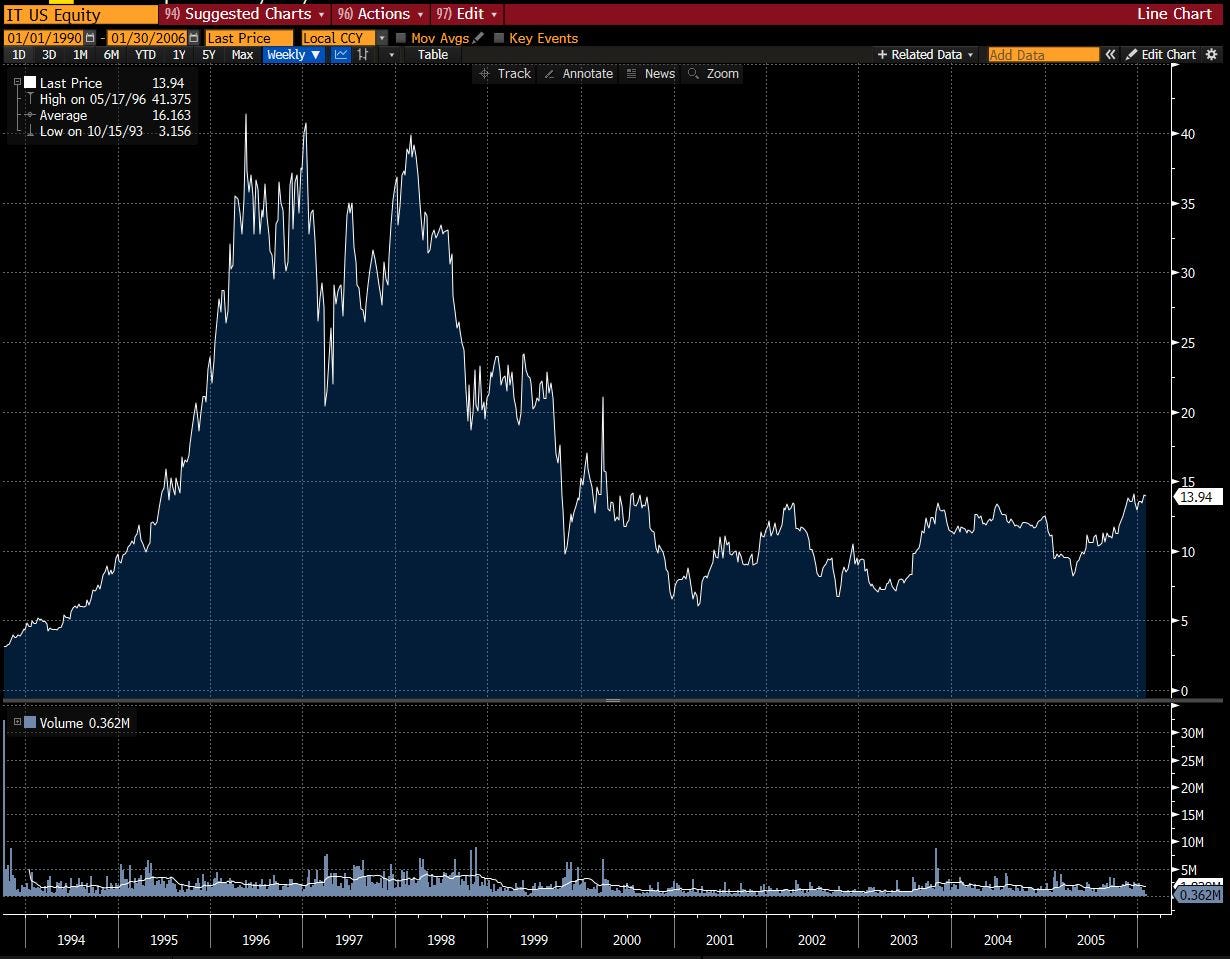Click the 1996 label on time axis
The image size is (1230, 959).
click(256, 940)
